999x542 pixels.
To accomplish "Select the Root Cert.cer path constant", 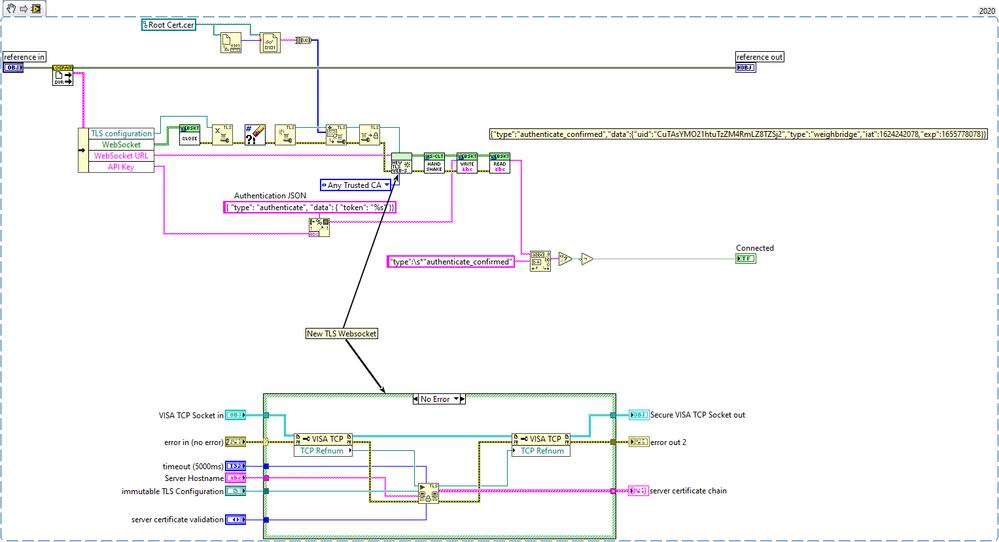I will coord(168,25).
